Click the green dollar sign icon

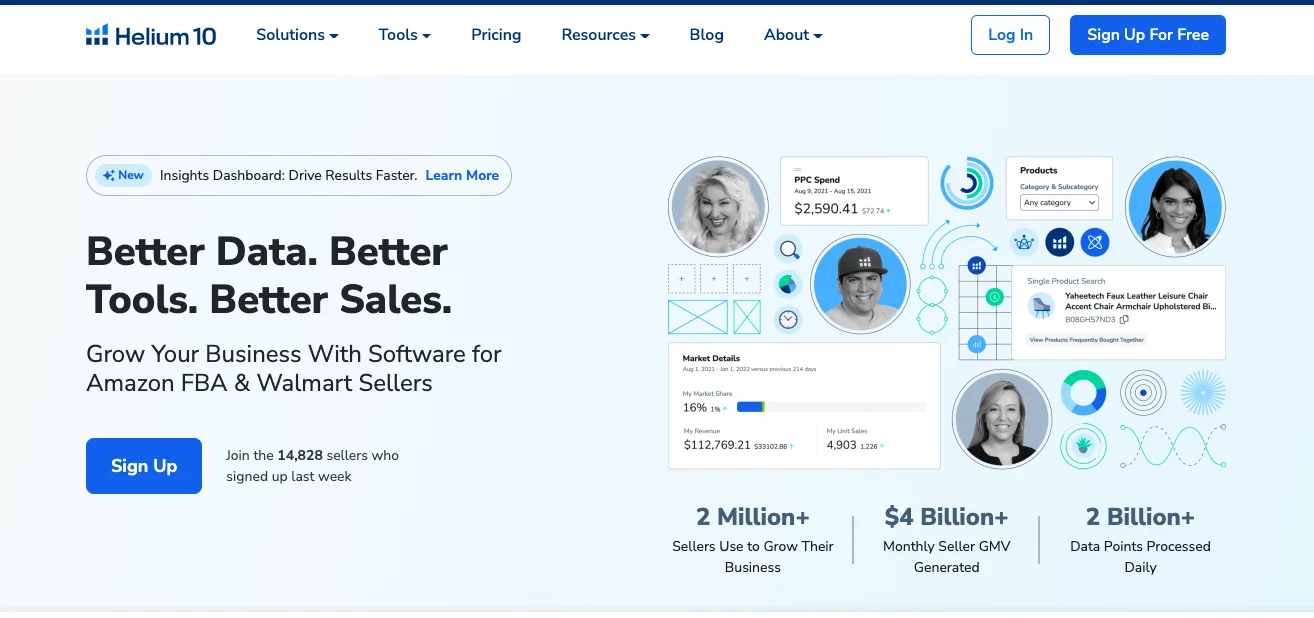[994, 297]
